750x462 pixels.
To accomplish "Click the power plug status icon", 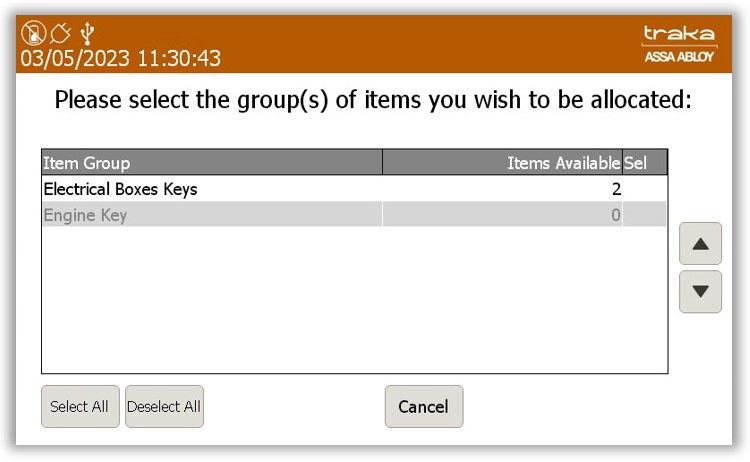I will pos(61,33).
